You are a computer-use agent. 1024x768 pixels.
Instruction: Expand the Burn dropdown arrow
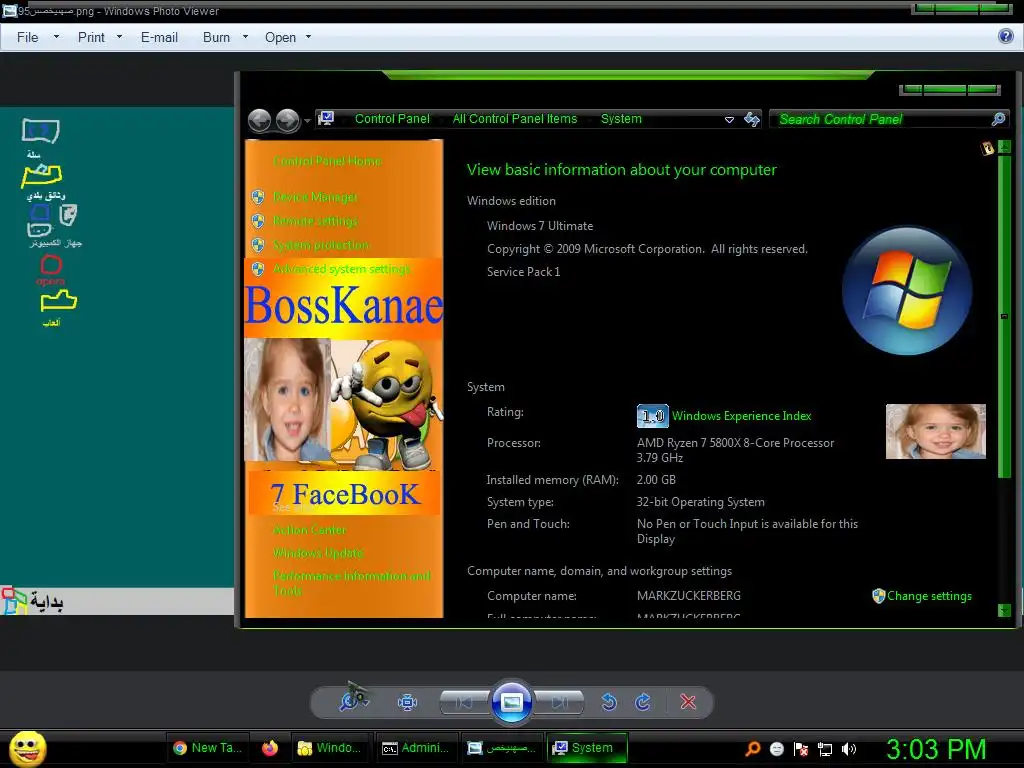click(246, 37)
